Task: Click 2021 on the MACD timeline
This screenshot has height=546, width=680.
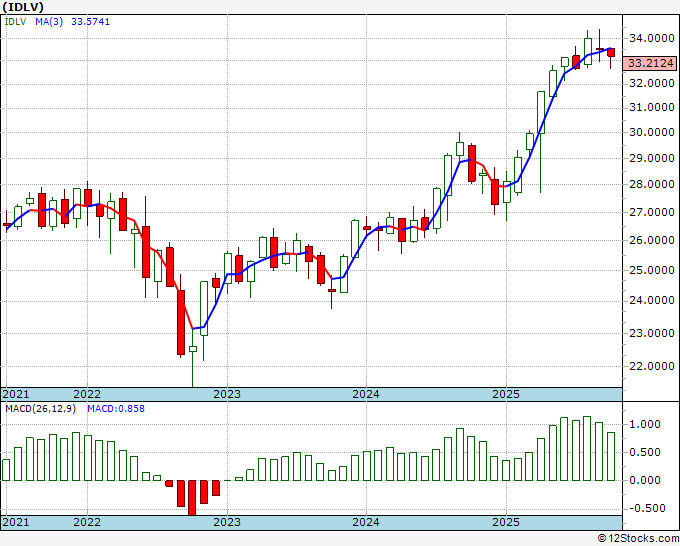Action: click(16, 522)
